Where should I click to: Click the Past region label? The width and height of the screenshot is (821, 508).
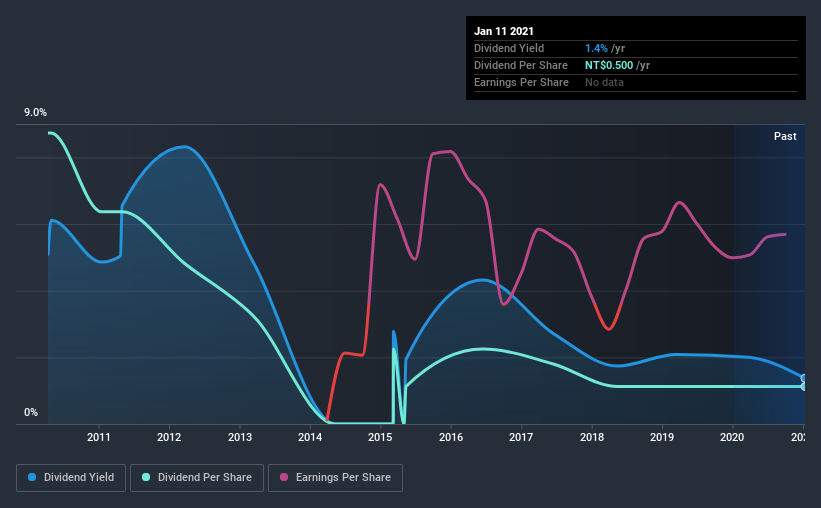pos(785,136)
